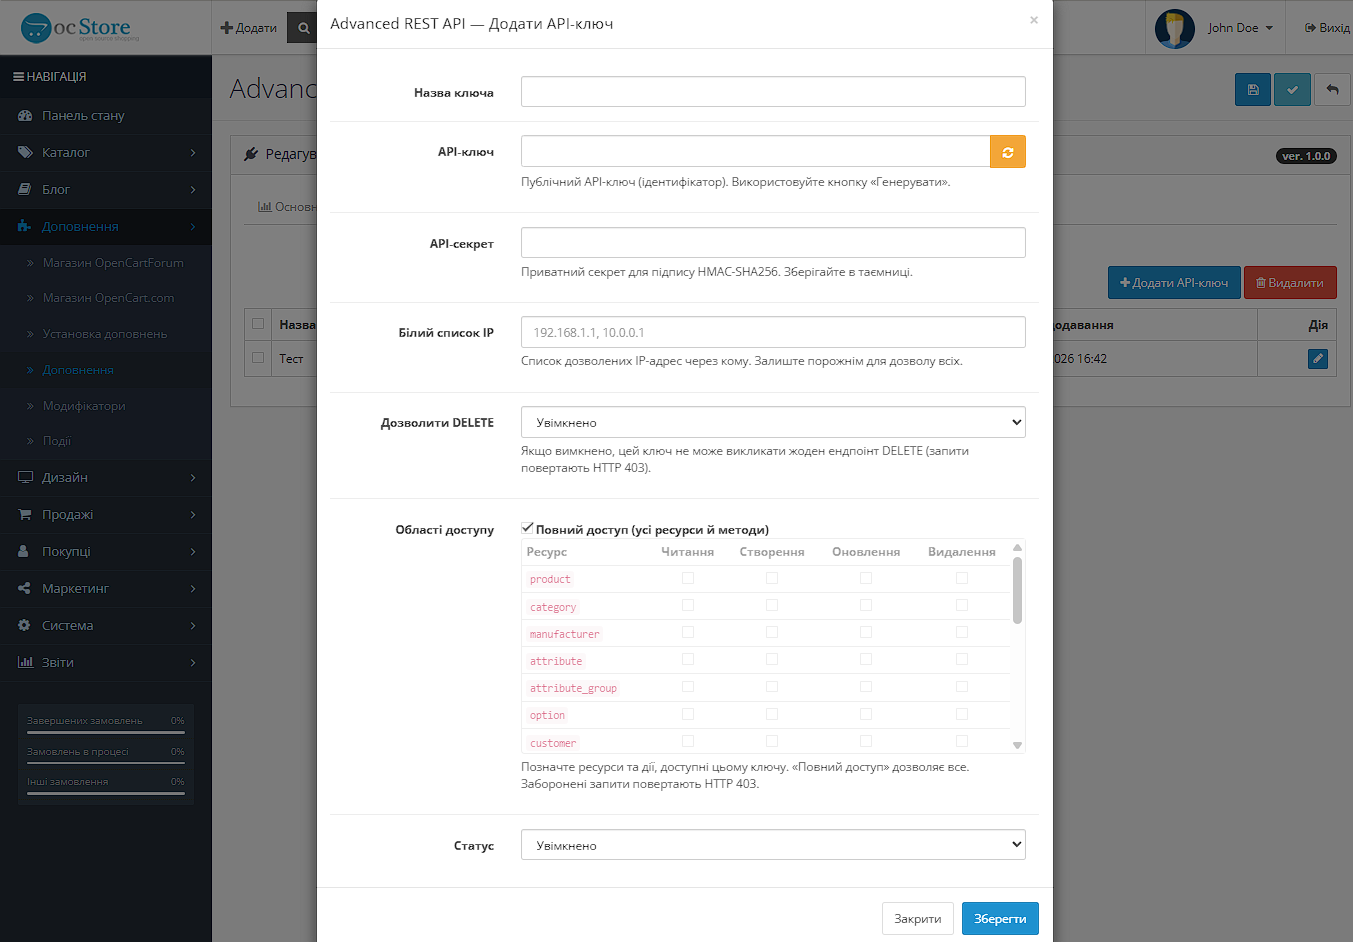The image size is (1353, 942).
Task: Click the Каталог tags icon
Action: pyautogui.click(x=25, y=153)
